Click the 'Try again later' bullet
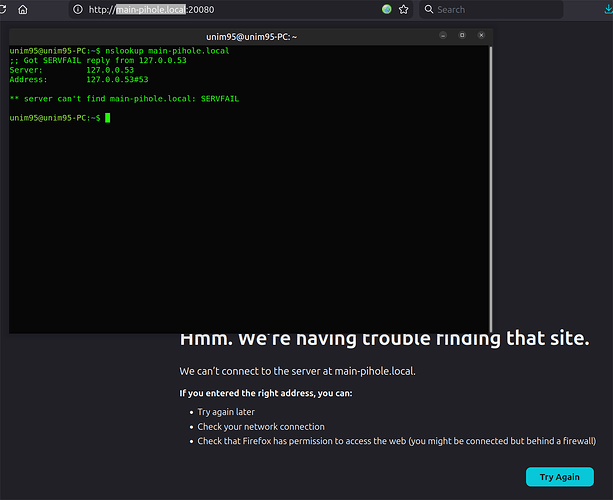 pyautogui.click(x=226, y=412)
